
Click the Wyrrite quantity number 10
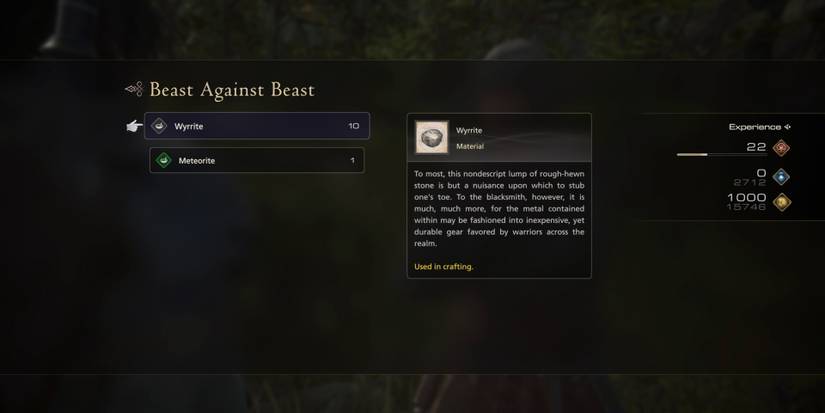pyautogui.click(x=354, y=126)
